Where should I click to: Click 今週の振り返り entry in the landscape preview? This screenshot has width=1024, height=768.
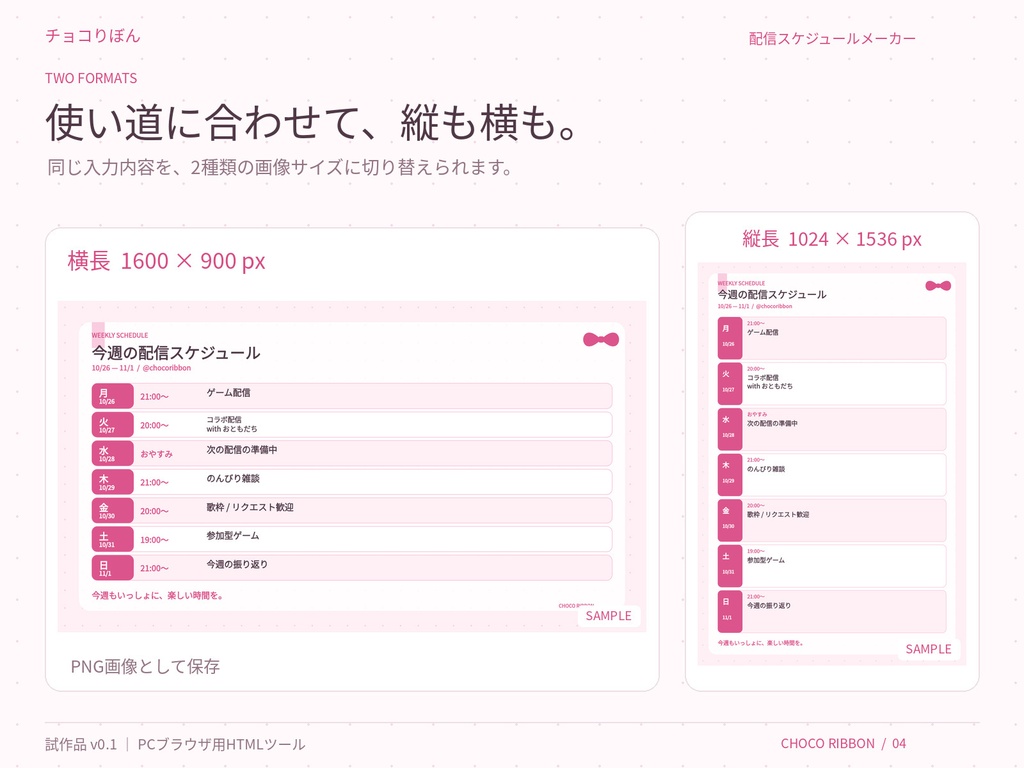tap(237, 564)
